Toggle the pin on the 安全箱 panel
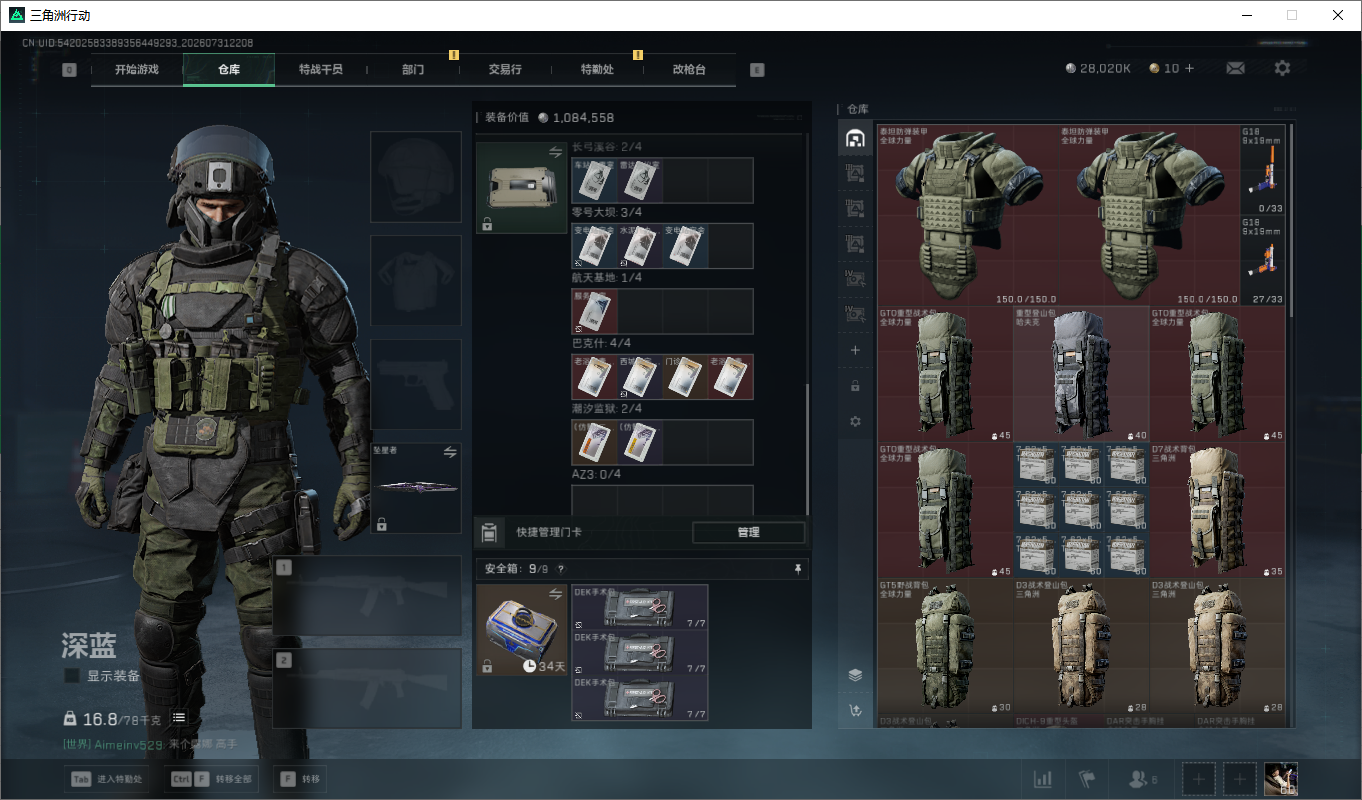 (797, 569)
